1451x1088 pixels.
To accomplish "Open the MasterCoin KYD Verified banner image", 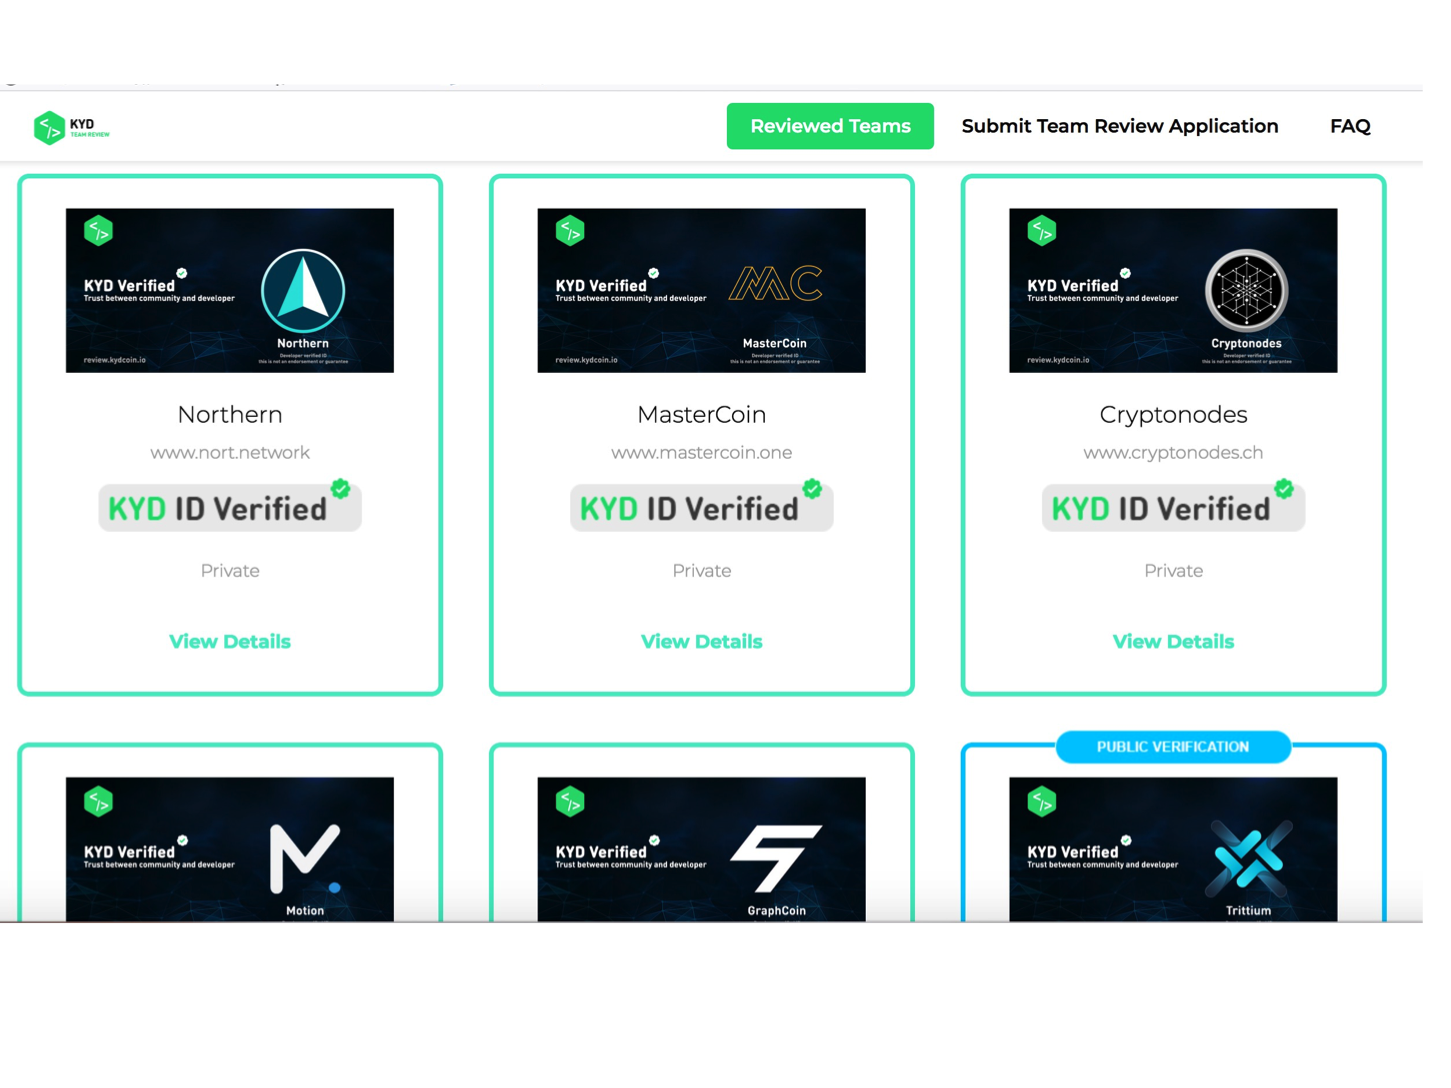I will pyautogui.click(x=702, y=290).
